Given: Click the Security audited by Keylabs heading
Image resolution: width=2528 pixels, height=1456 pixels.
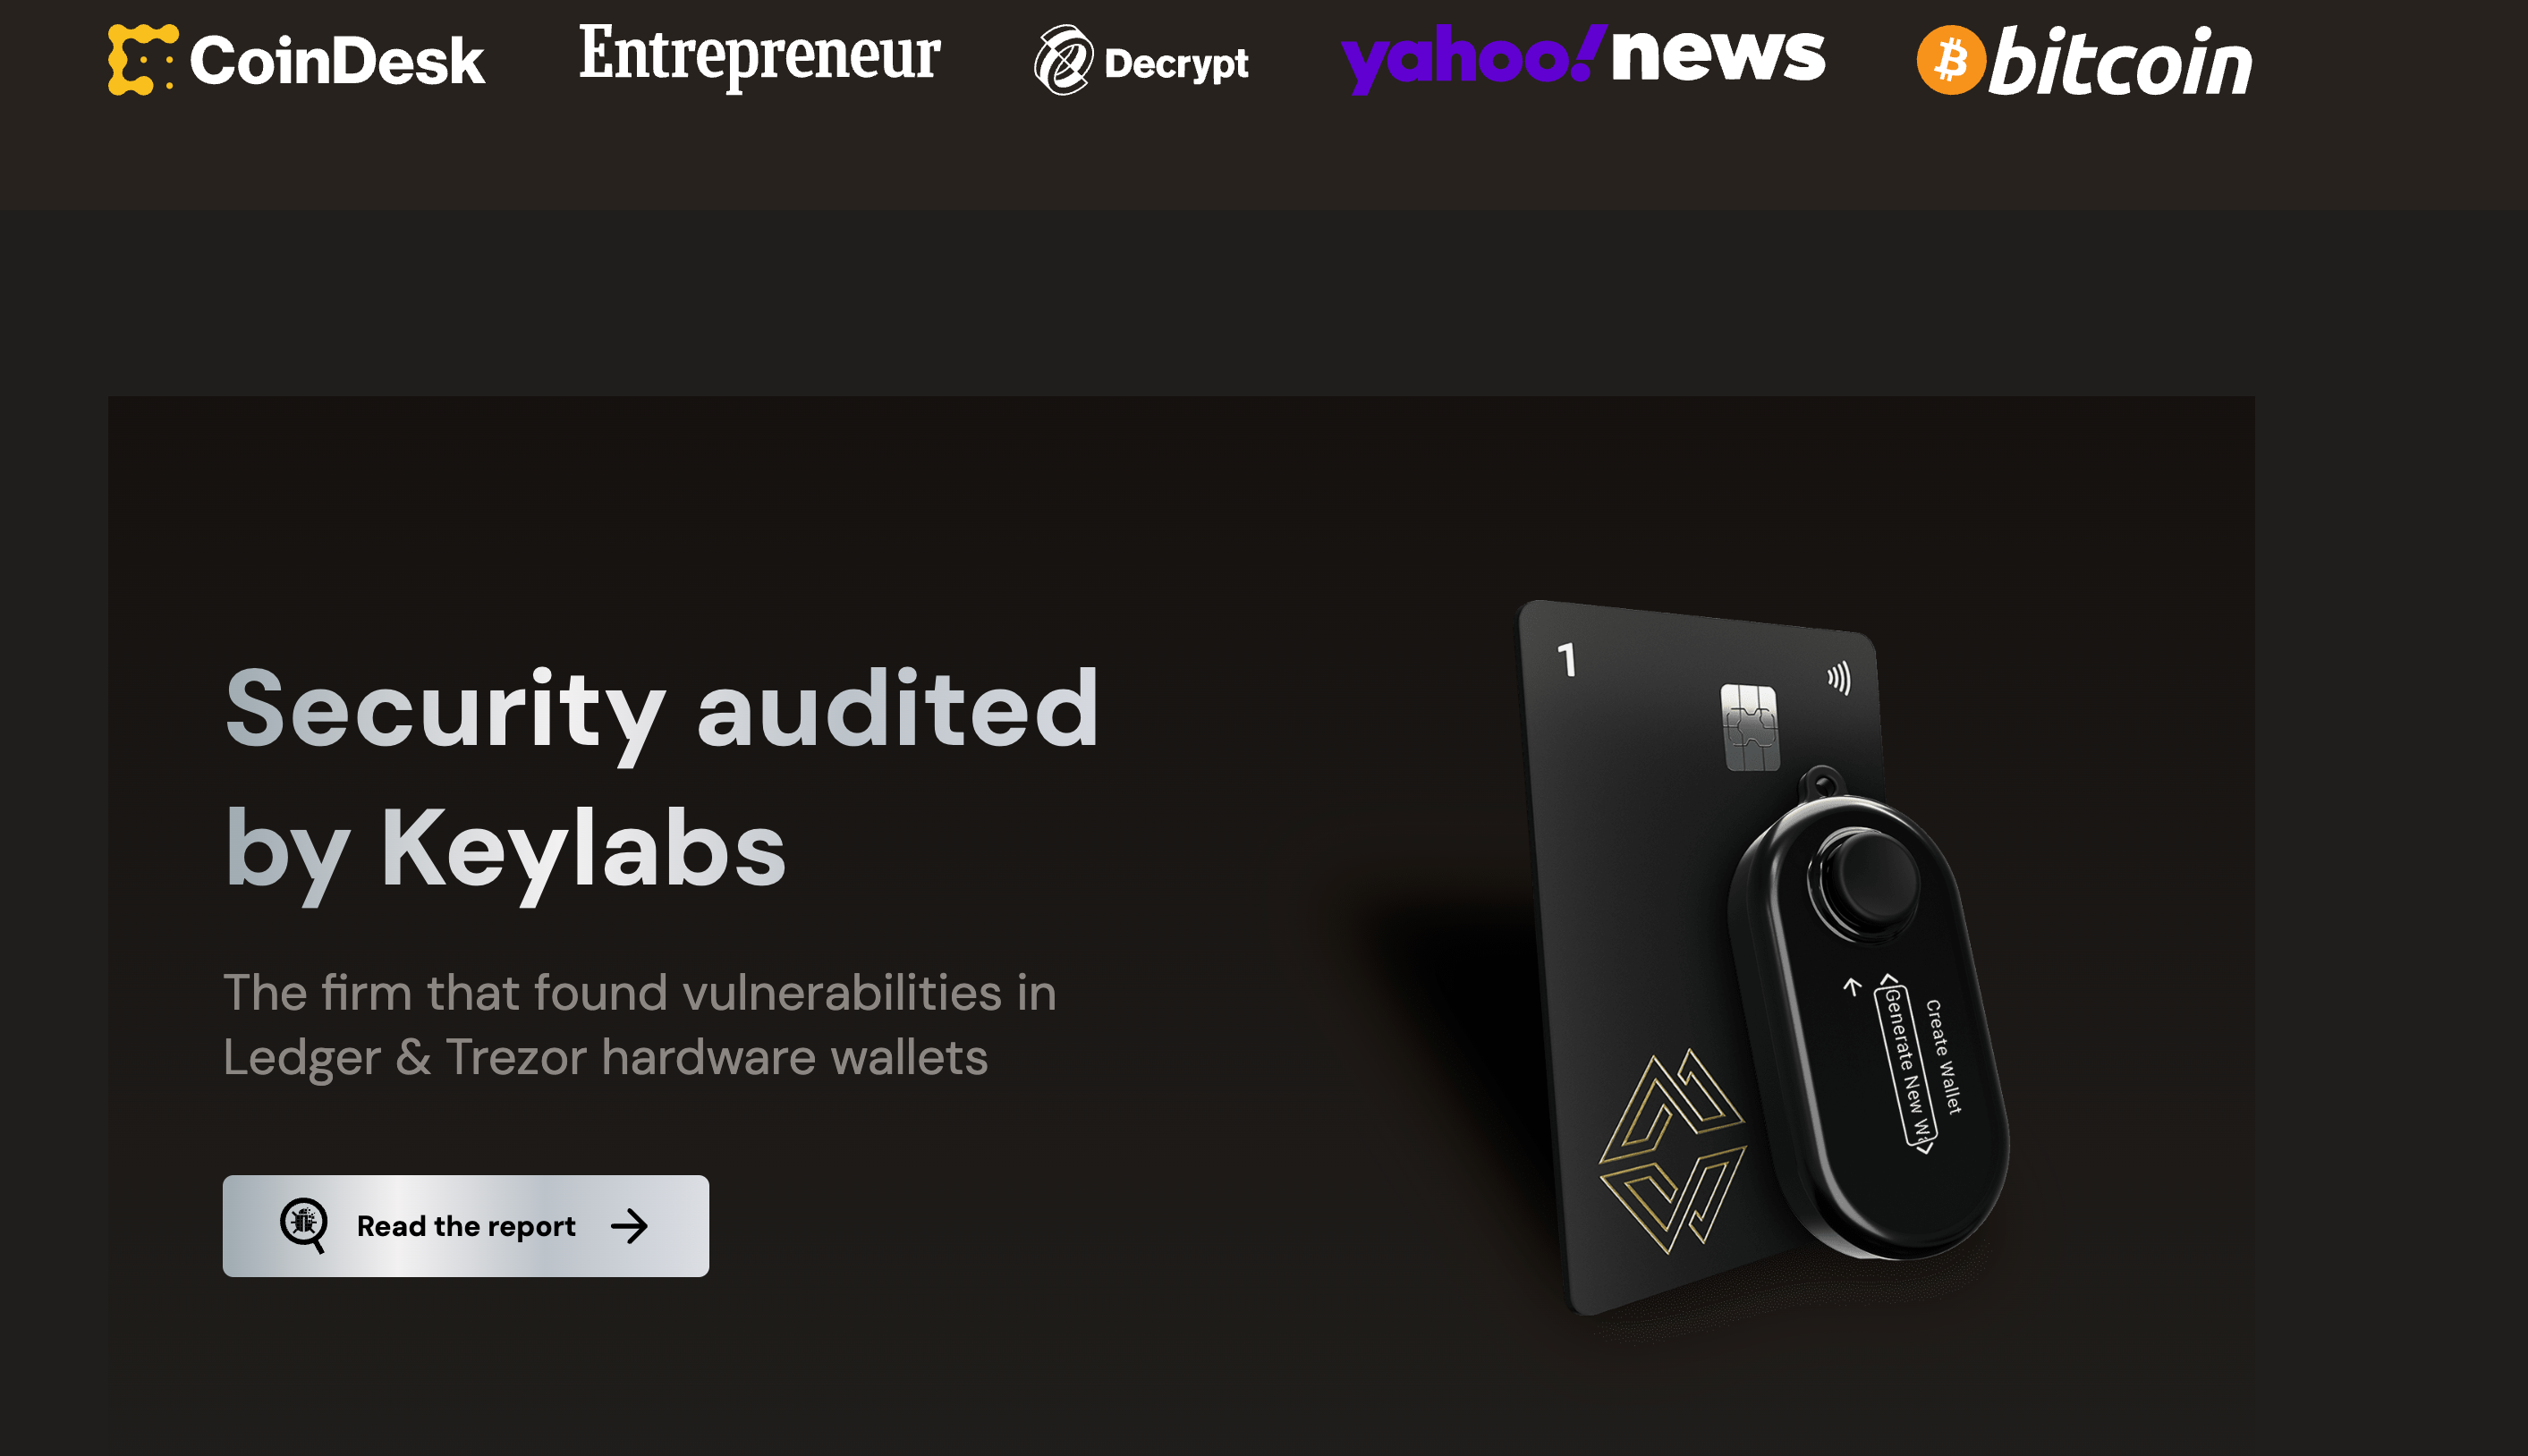Looking at the screenshot, I should click(660, 780).
